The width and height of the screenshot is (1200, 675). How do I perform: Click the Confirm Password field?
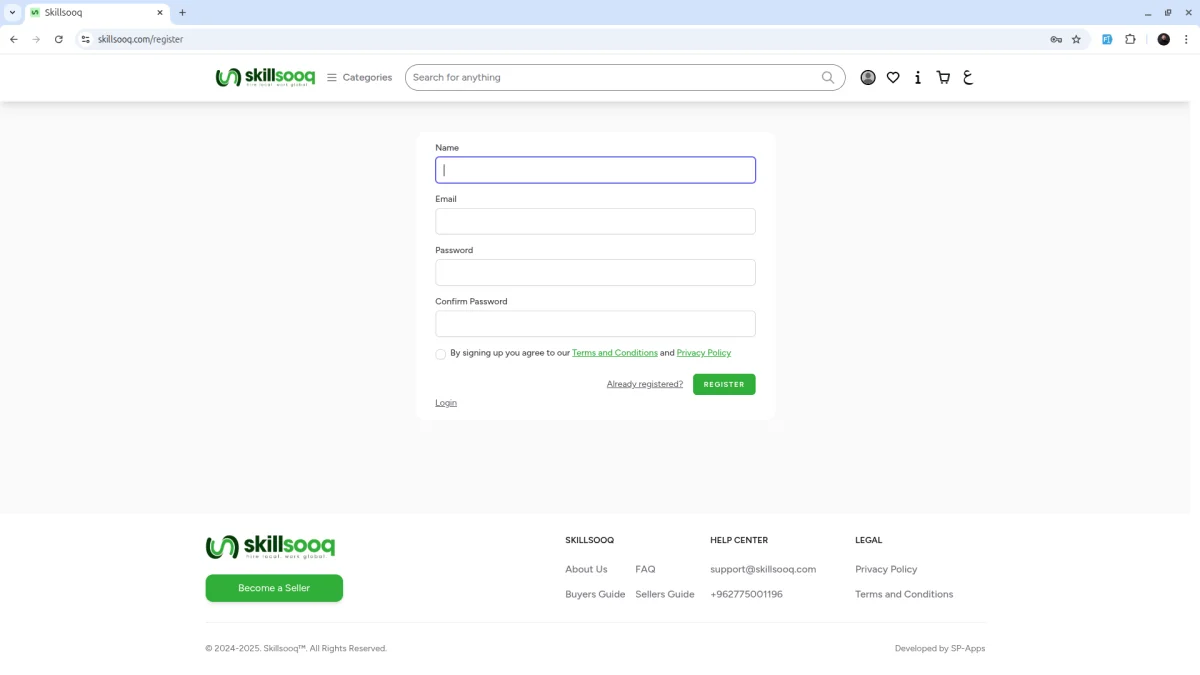[595, 324]
